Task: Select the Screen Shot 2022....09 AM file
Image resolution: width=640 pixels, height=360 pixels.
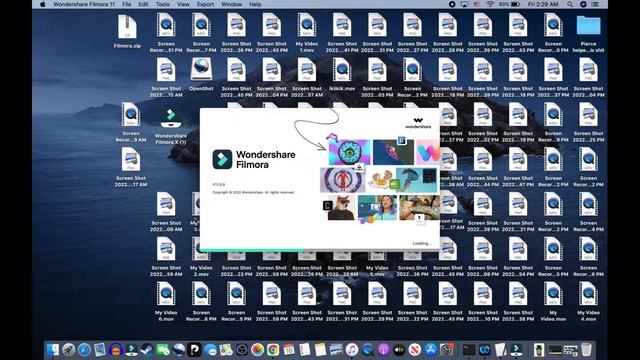Action: 166,204
